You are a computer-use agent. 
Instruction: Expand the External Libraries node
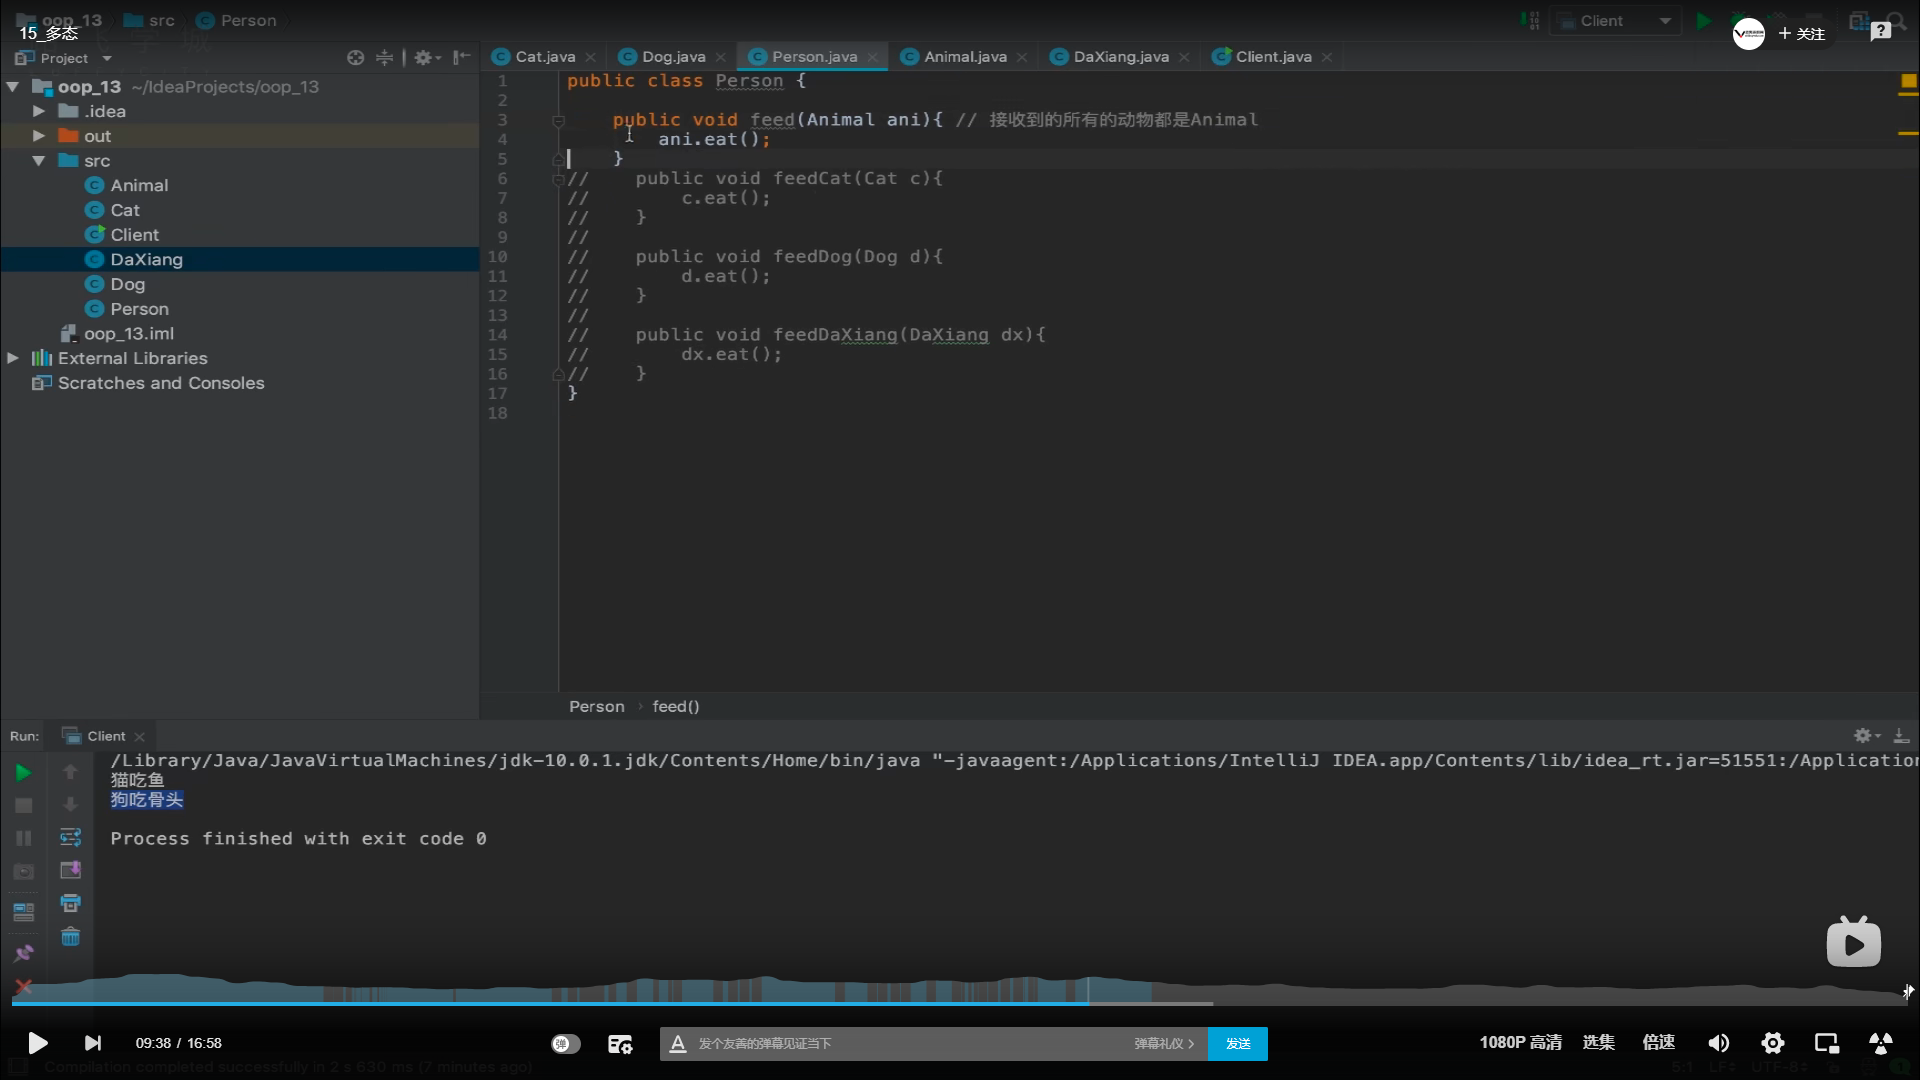[x=13, y=358]
